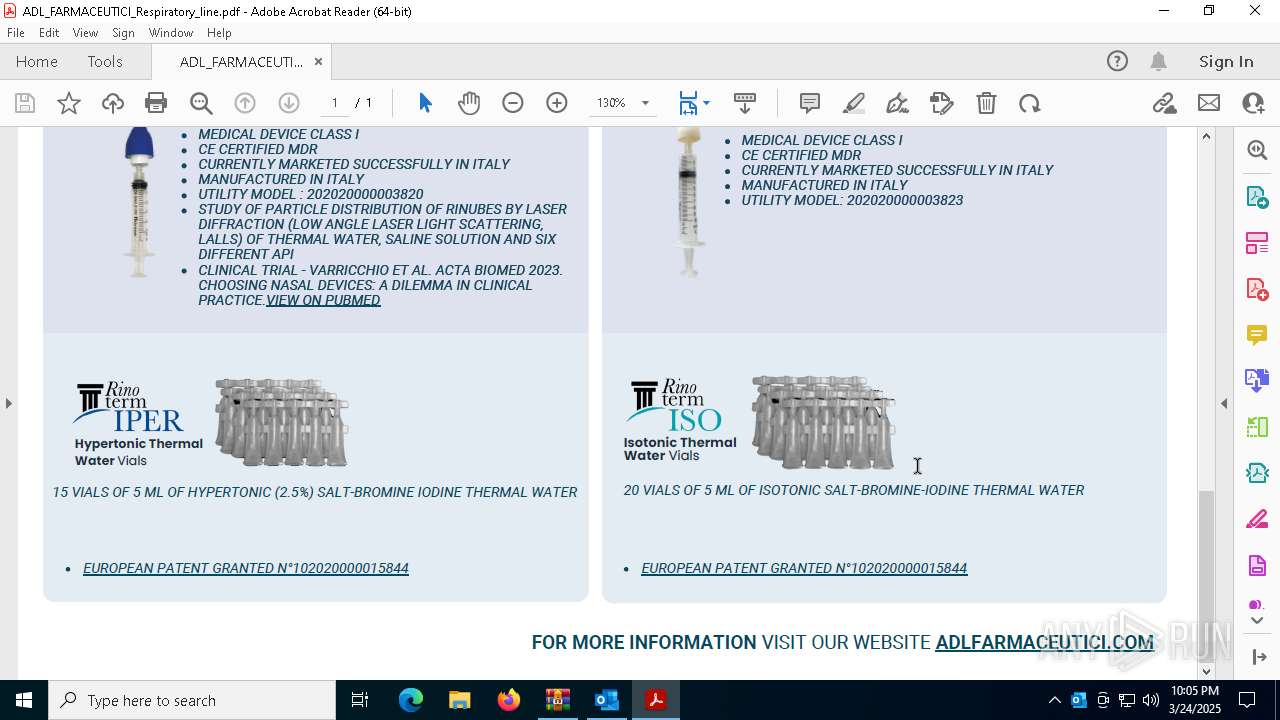Expand the right tools pane
Image resolution: width=1280 pixels, height=720 pixels.
point(1257,657)
